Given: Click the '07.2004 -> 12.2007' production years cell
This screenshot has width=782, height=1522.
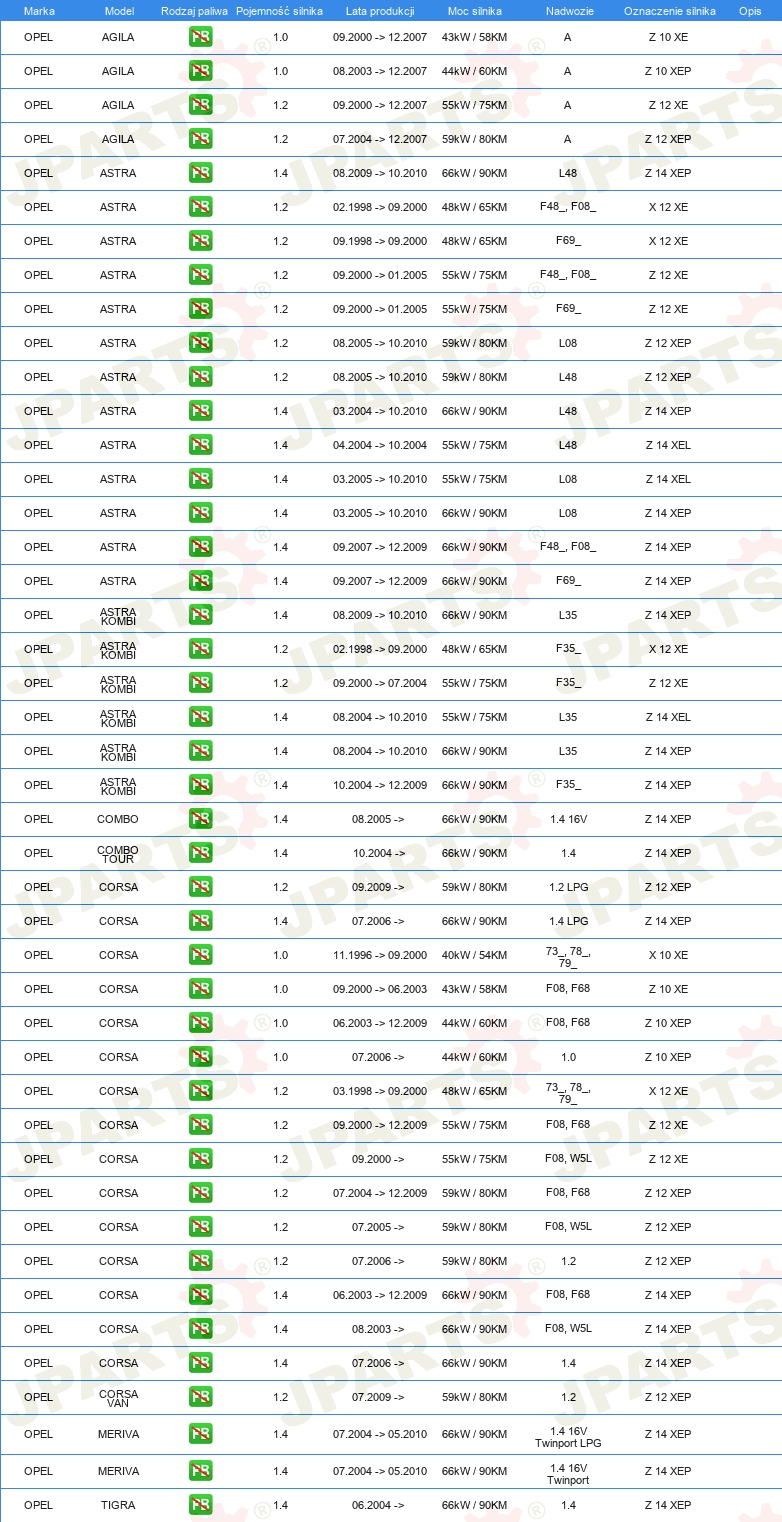Looking at the screenshot, I should pyautogui.click(x=380, y=139).
